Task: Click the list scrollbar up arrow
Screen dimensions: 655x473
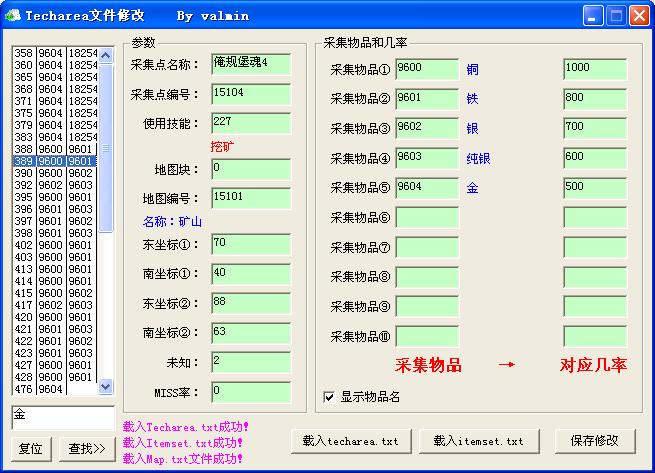Action: point(106,52)
